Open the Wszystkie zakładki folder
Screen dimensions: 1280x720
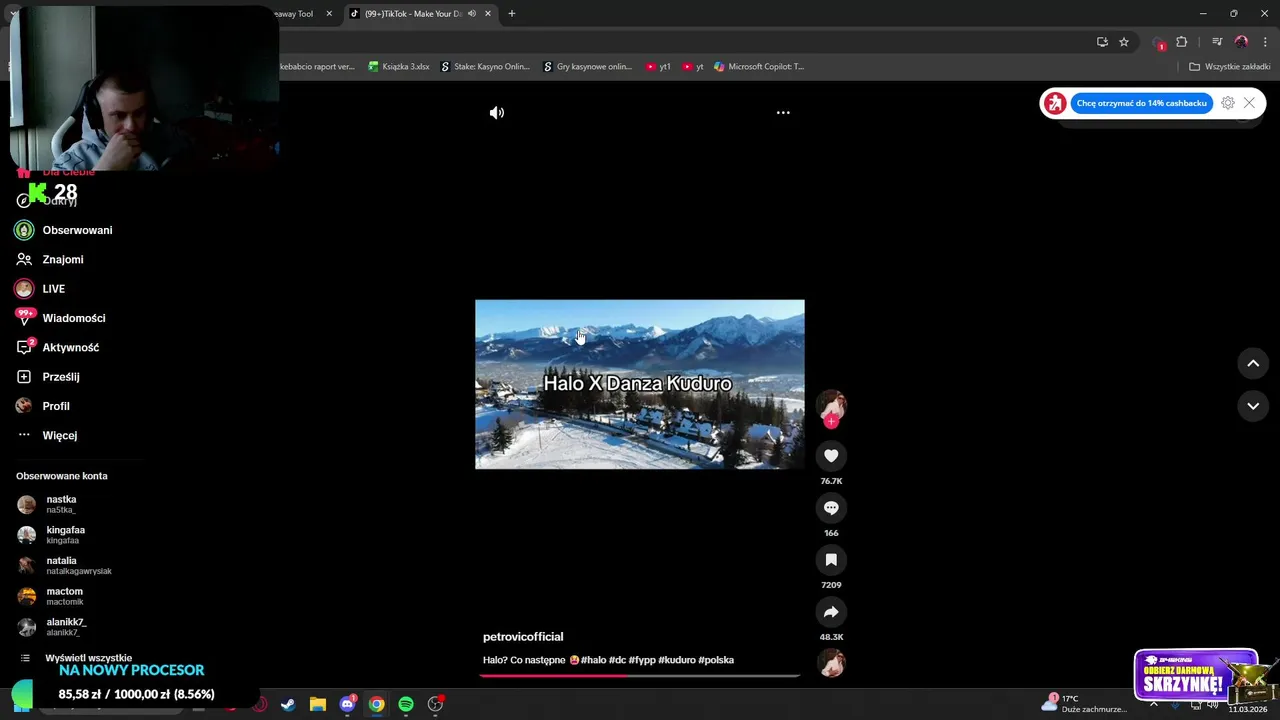(1230, 67)
